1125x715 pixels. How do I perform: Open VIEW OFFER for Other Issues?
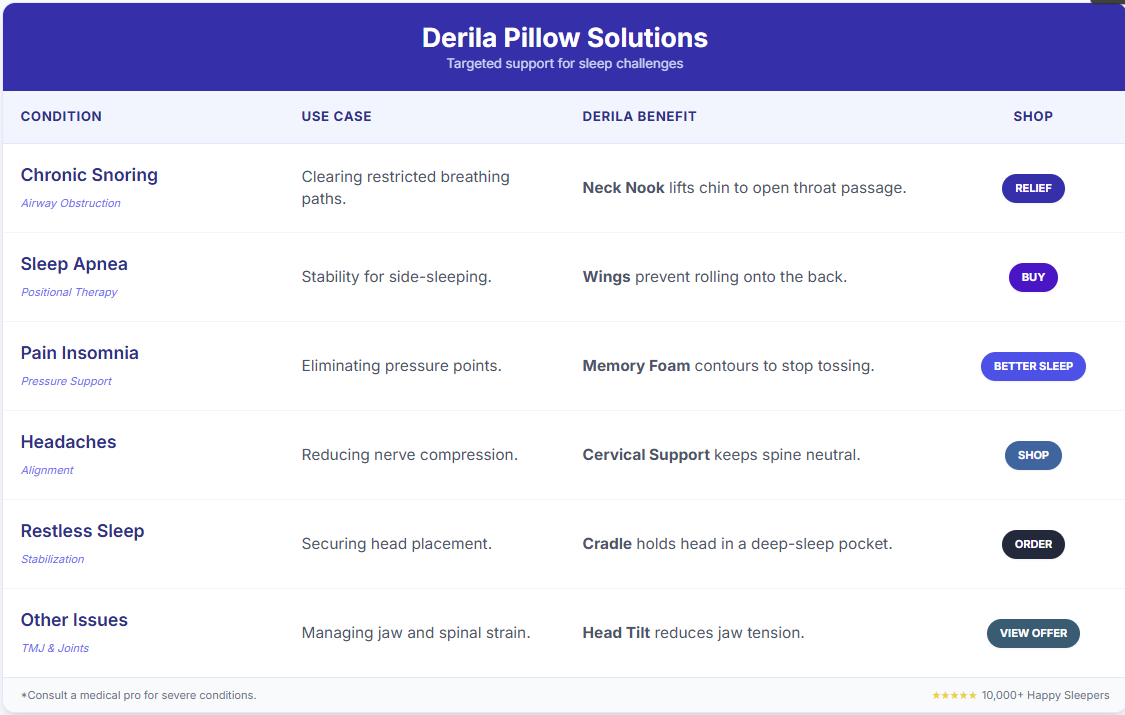1033,633
